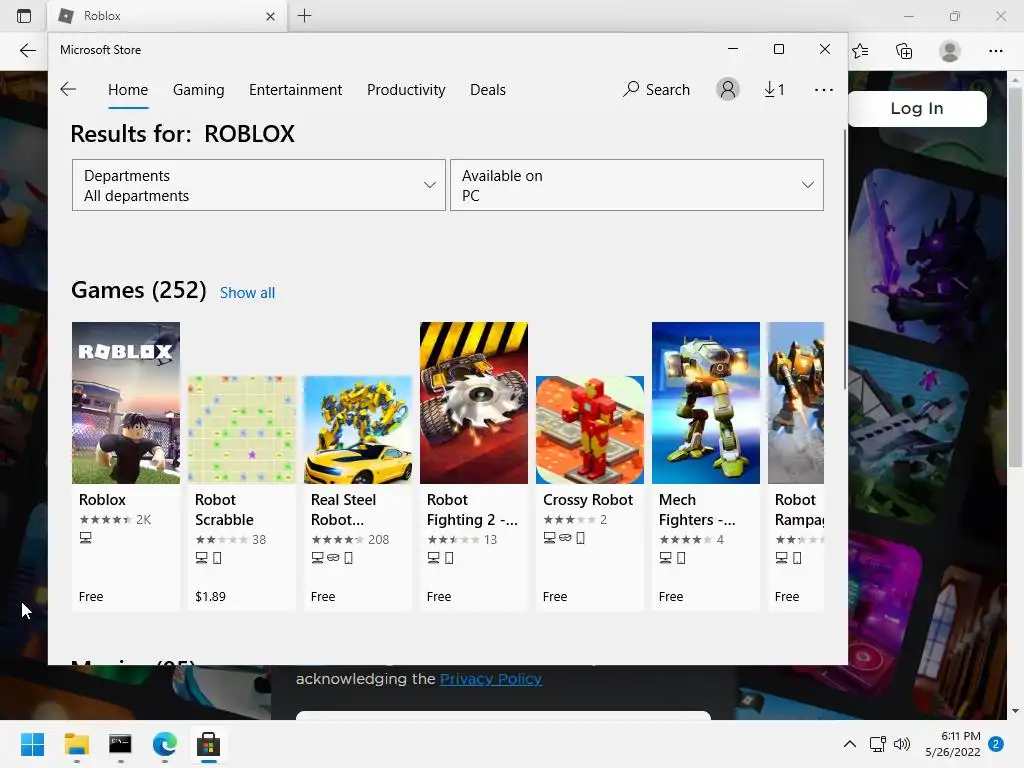Open the Crossy Robot game thumbnail
Viewport: 1024px width, 768px height.
point(590,430)
